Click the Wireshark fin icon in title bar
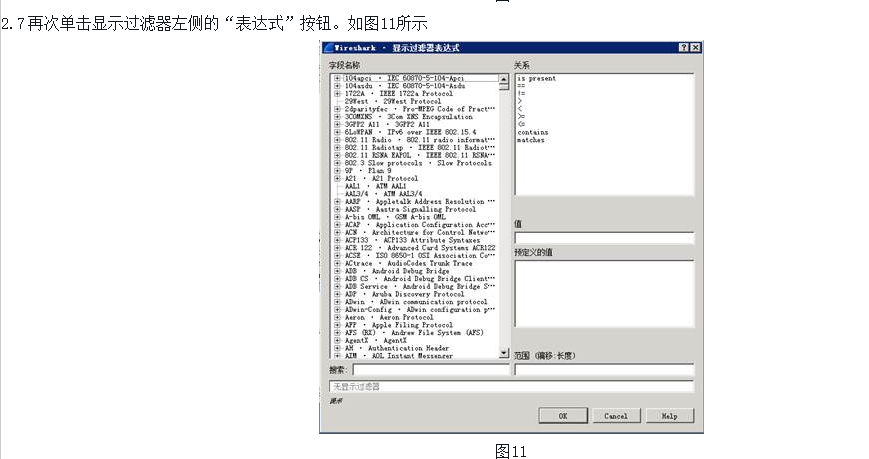 [328, 48]
